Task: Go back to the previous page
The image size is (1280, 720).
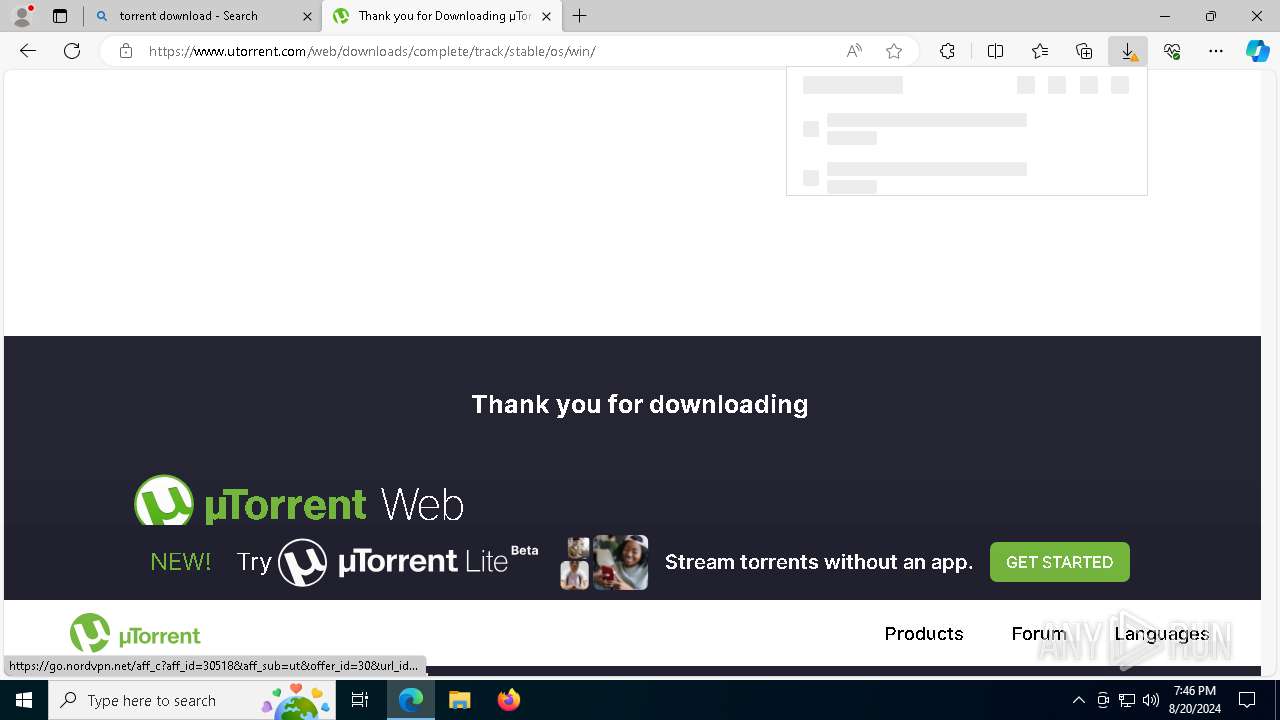Action: click(x=28, y=51)
